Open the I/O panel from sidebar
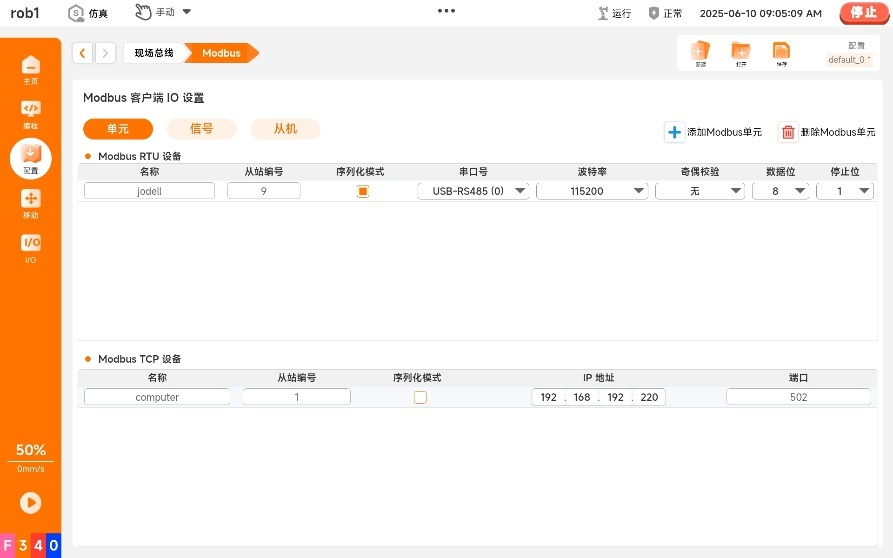893x558 pixels. [x=31, y=246]
